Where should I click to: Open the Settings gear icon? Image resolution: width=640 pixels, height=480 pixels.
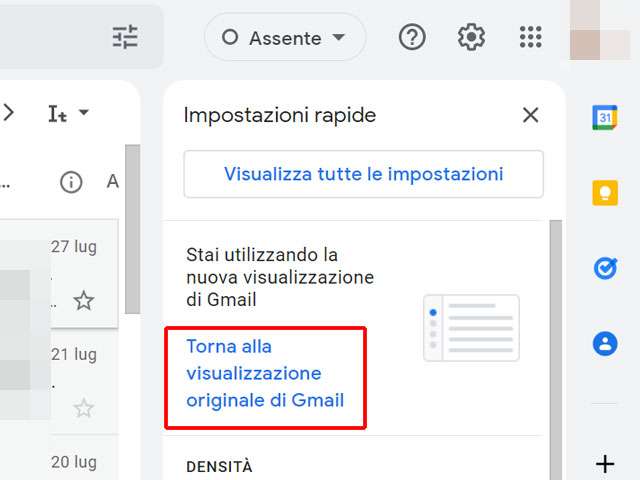point(471,38)
